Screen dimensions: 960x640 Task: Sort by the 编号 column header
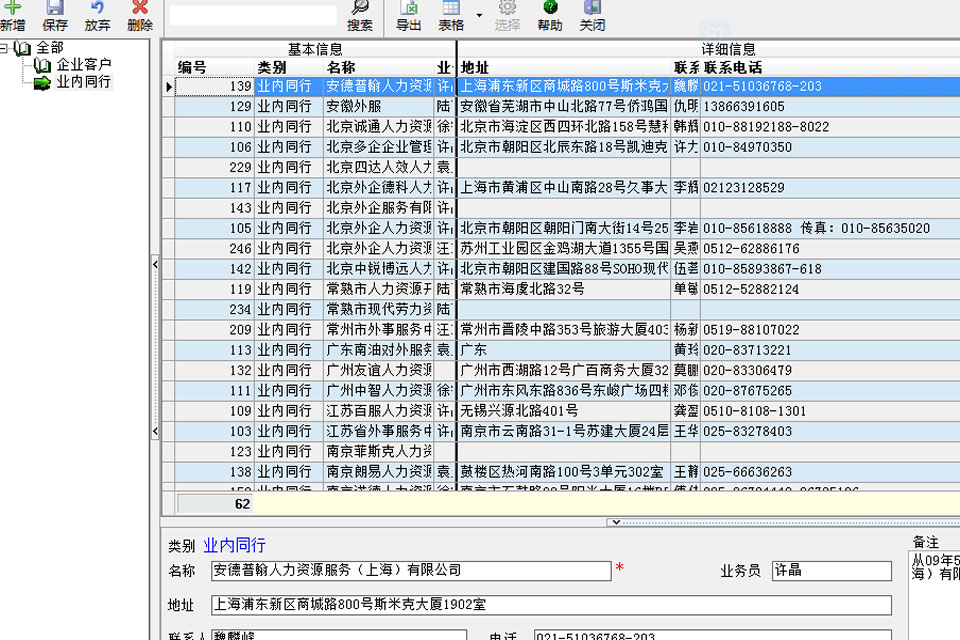192,67
